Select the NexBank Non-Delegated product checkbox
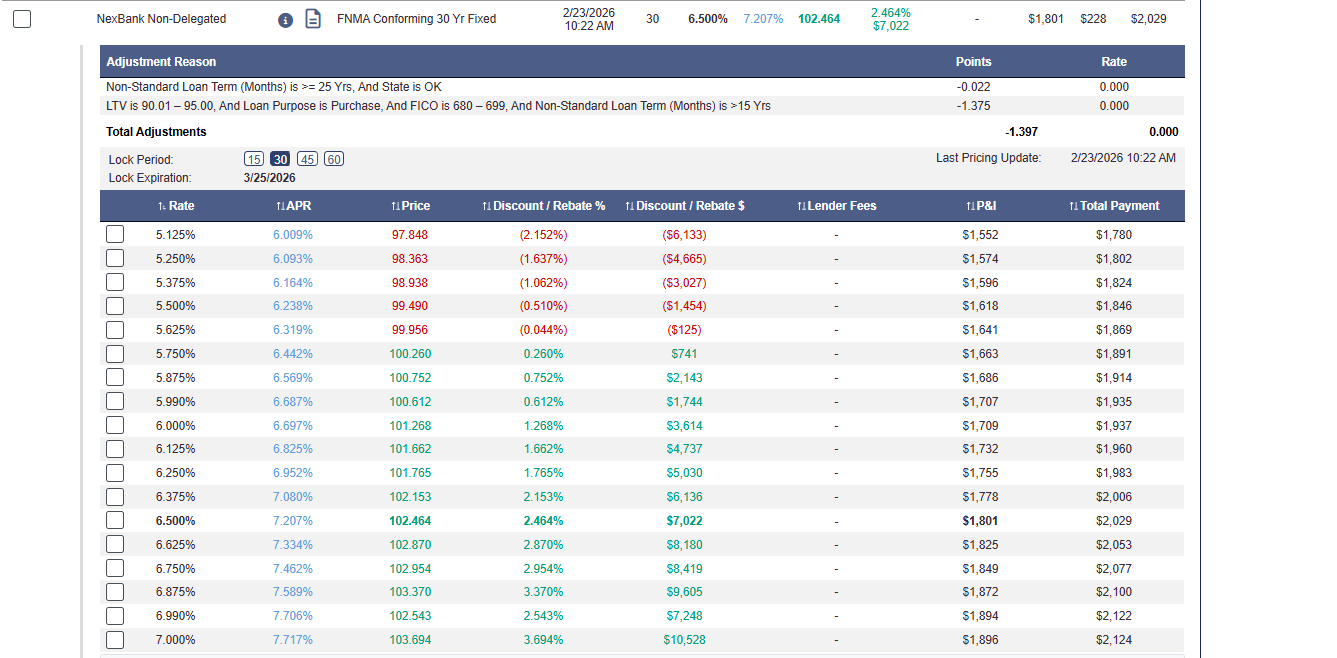This screenshot has height=658, width=1337. (22, 19)
